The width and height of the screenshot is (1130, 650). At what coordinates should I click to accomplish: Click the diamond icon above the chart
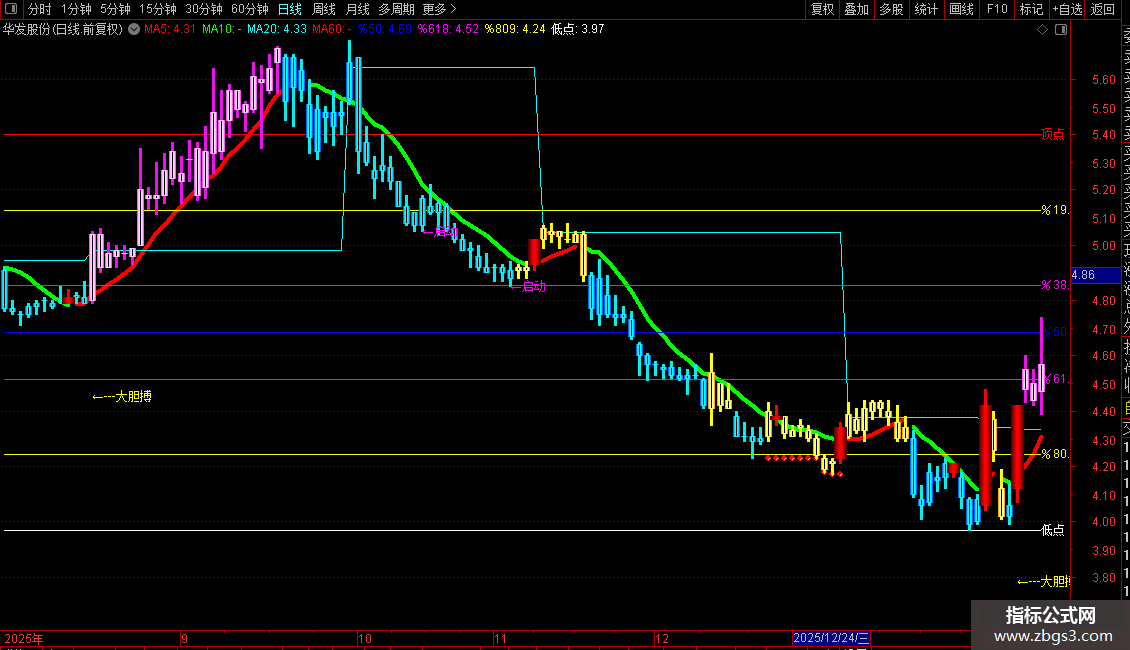point(1042,29)
